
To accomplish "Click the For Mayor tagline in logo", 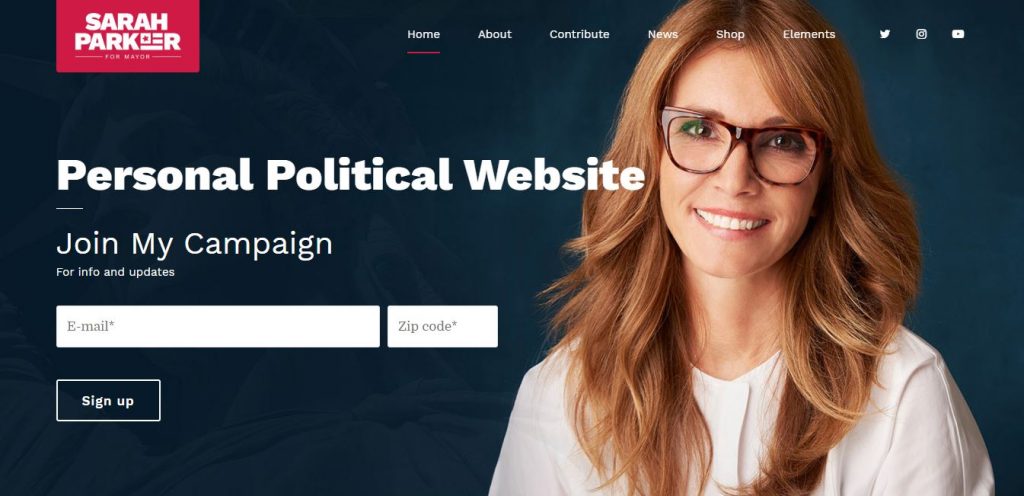I will 128,57.
